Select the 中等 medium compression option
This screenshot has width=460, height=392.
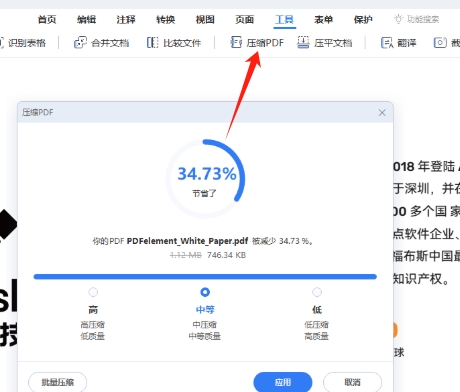205,292
